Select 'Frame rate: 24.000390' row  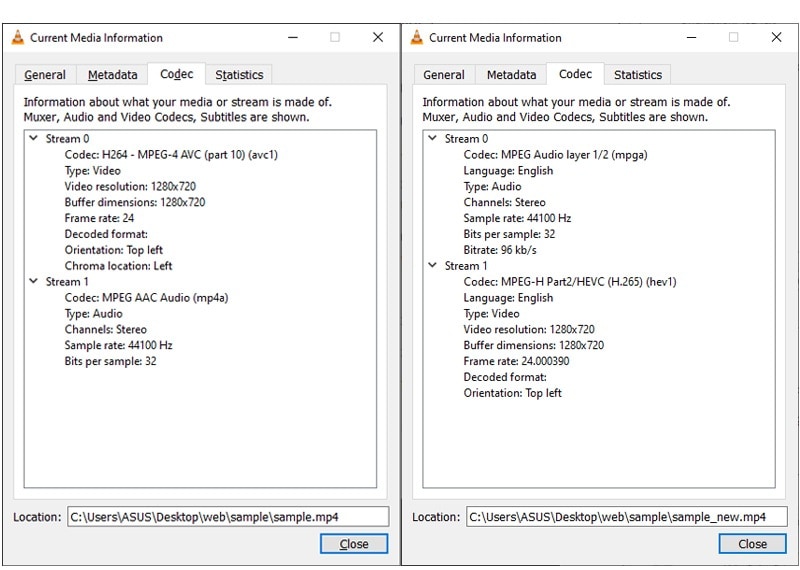coord(516,361)
